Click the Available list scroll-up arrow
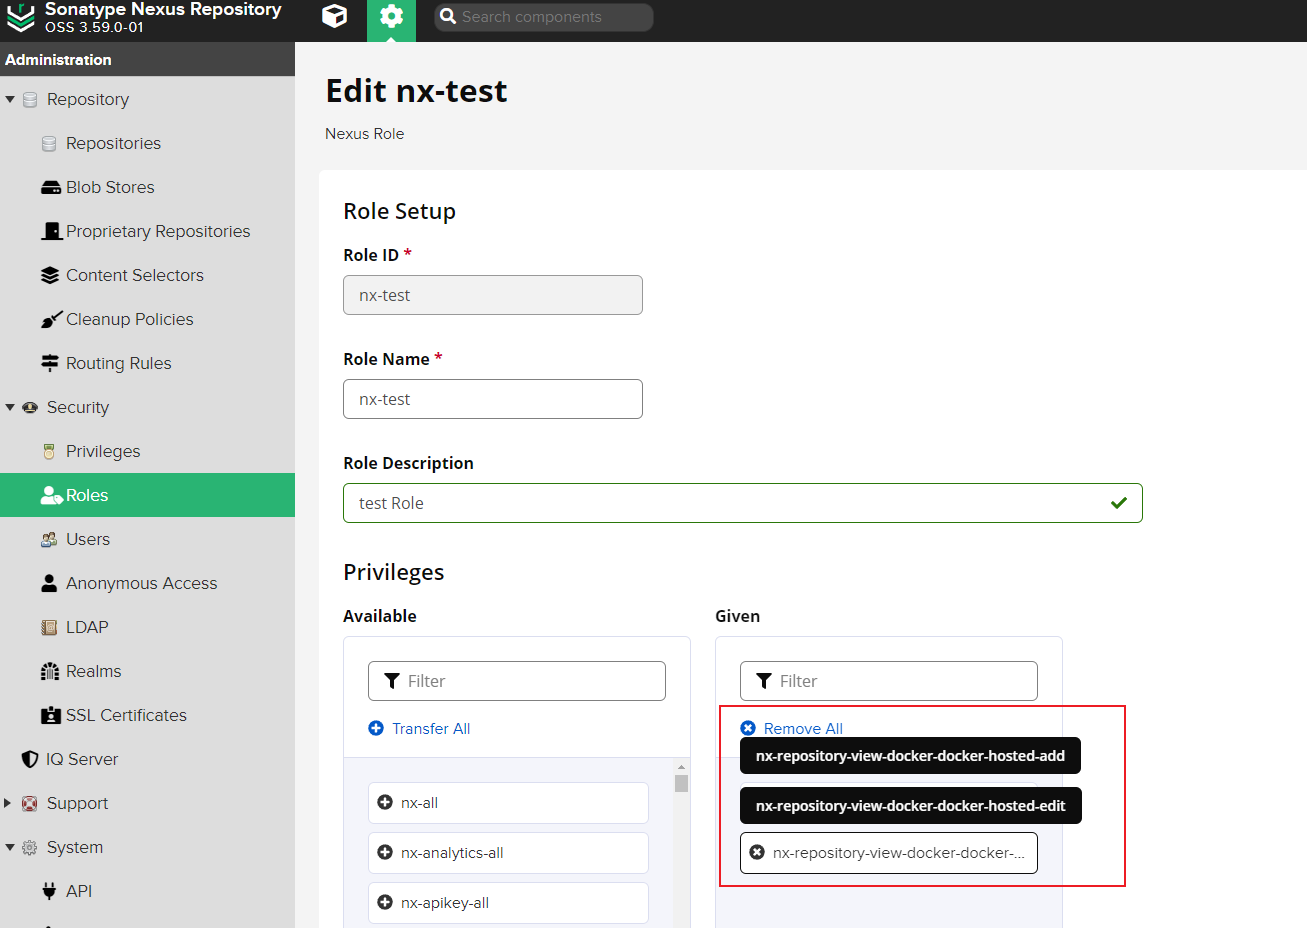 pos(681,767)
